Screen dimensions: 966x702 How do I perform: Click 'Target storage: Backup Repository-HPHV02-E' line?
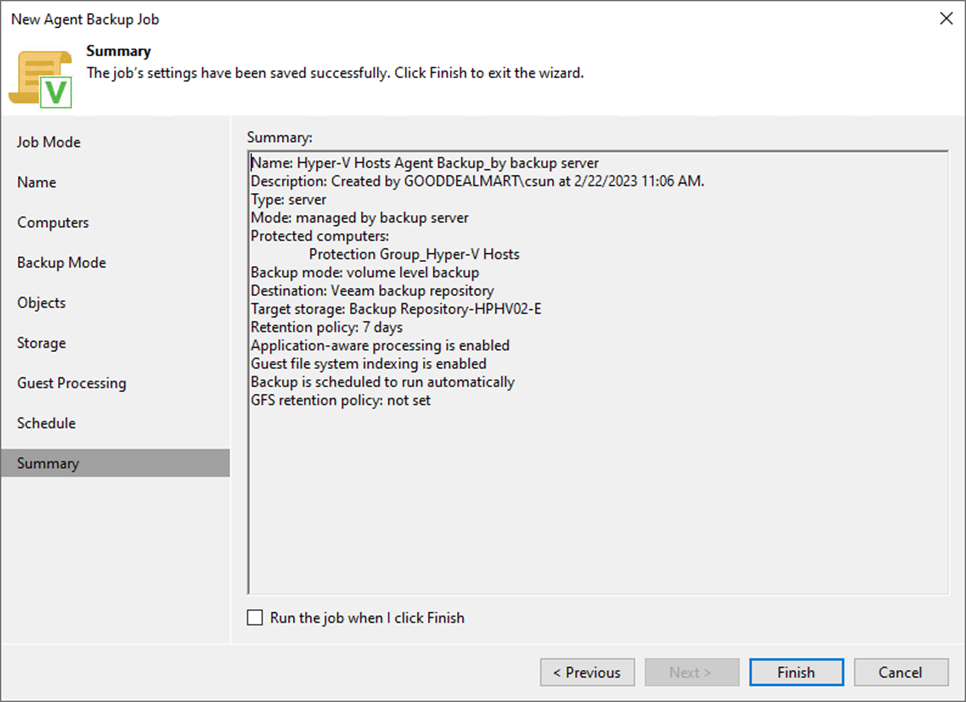click(x=396, y=309)
